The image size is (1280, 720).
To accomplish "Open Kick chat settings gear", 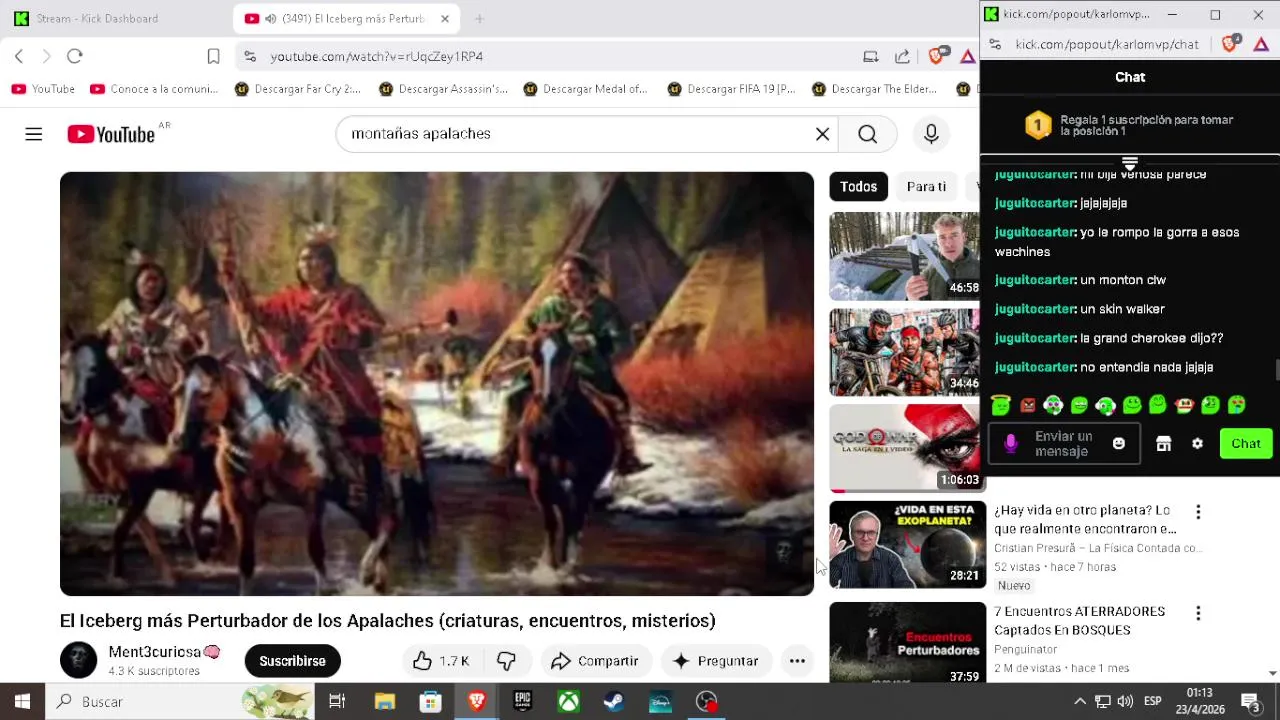I will pos(1197,444).
